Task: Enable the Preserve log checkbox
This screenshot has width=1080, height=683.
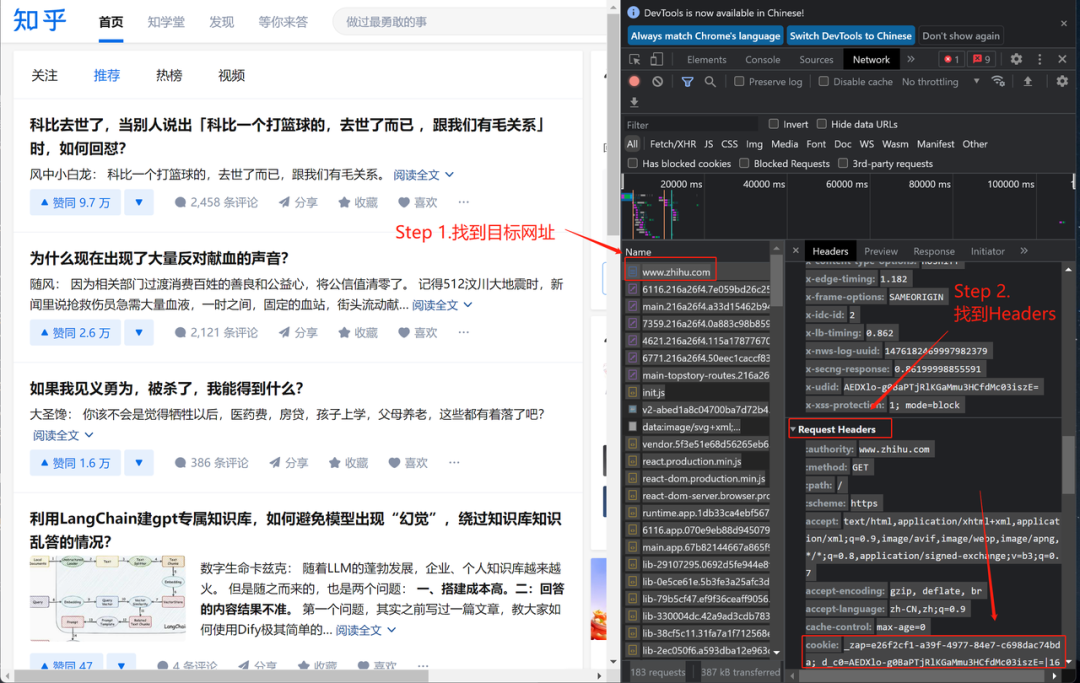Action: 739,81
